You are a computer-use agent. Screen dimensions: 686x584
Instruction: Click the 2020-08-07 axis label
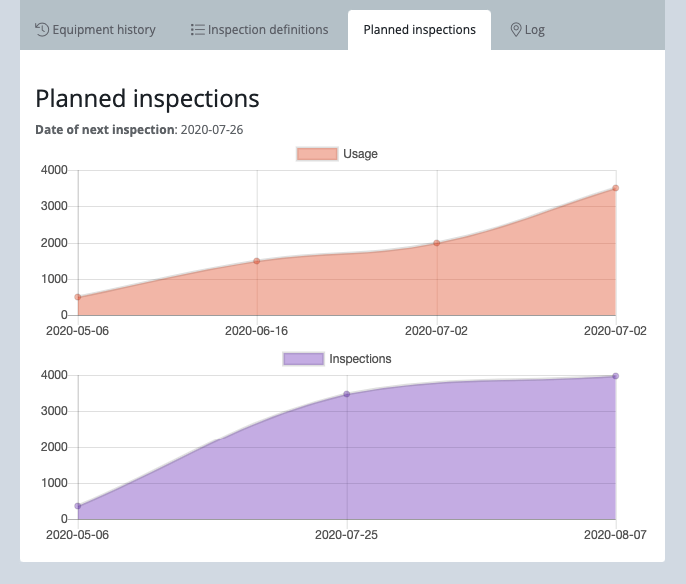[615, 535]
